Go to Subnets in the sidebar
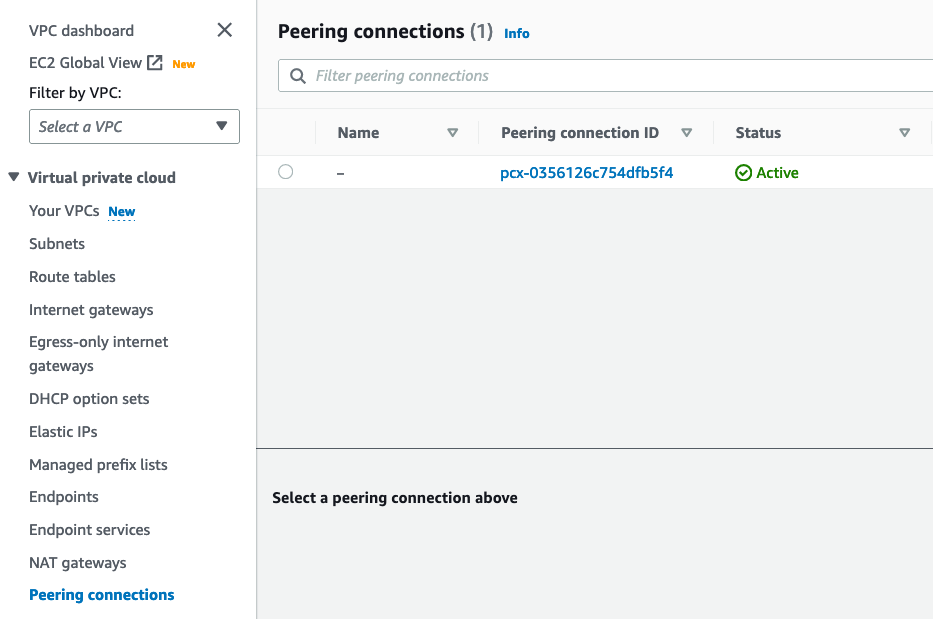Viewport: 933px width, 619px height. coord(57,244)
